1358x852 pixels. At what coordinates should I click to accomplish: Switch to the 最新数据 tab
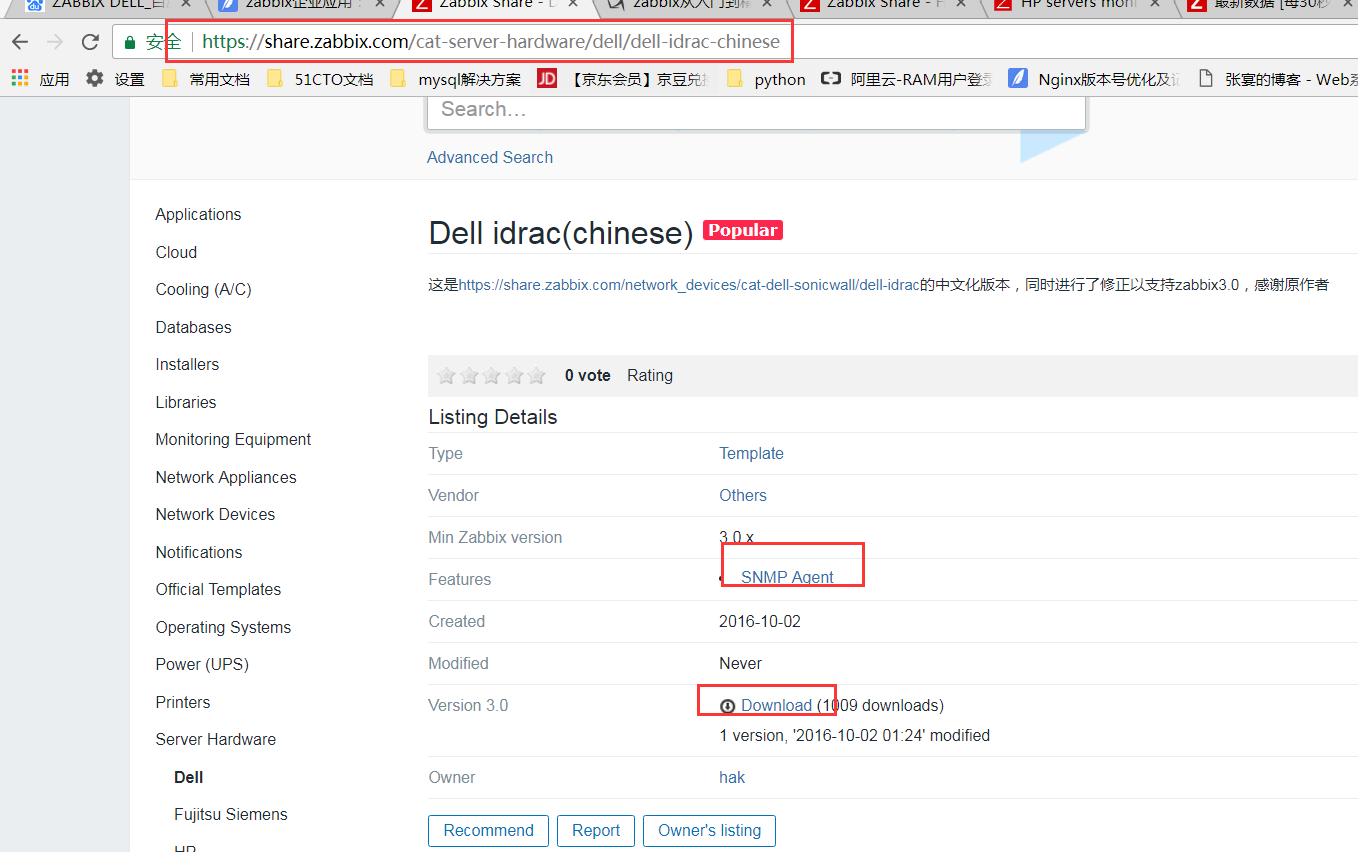pos(1270,5)
